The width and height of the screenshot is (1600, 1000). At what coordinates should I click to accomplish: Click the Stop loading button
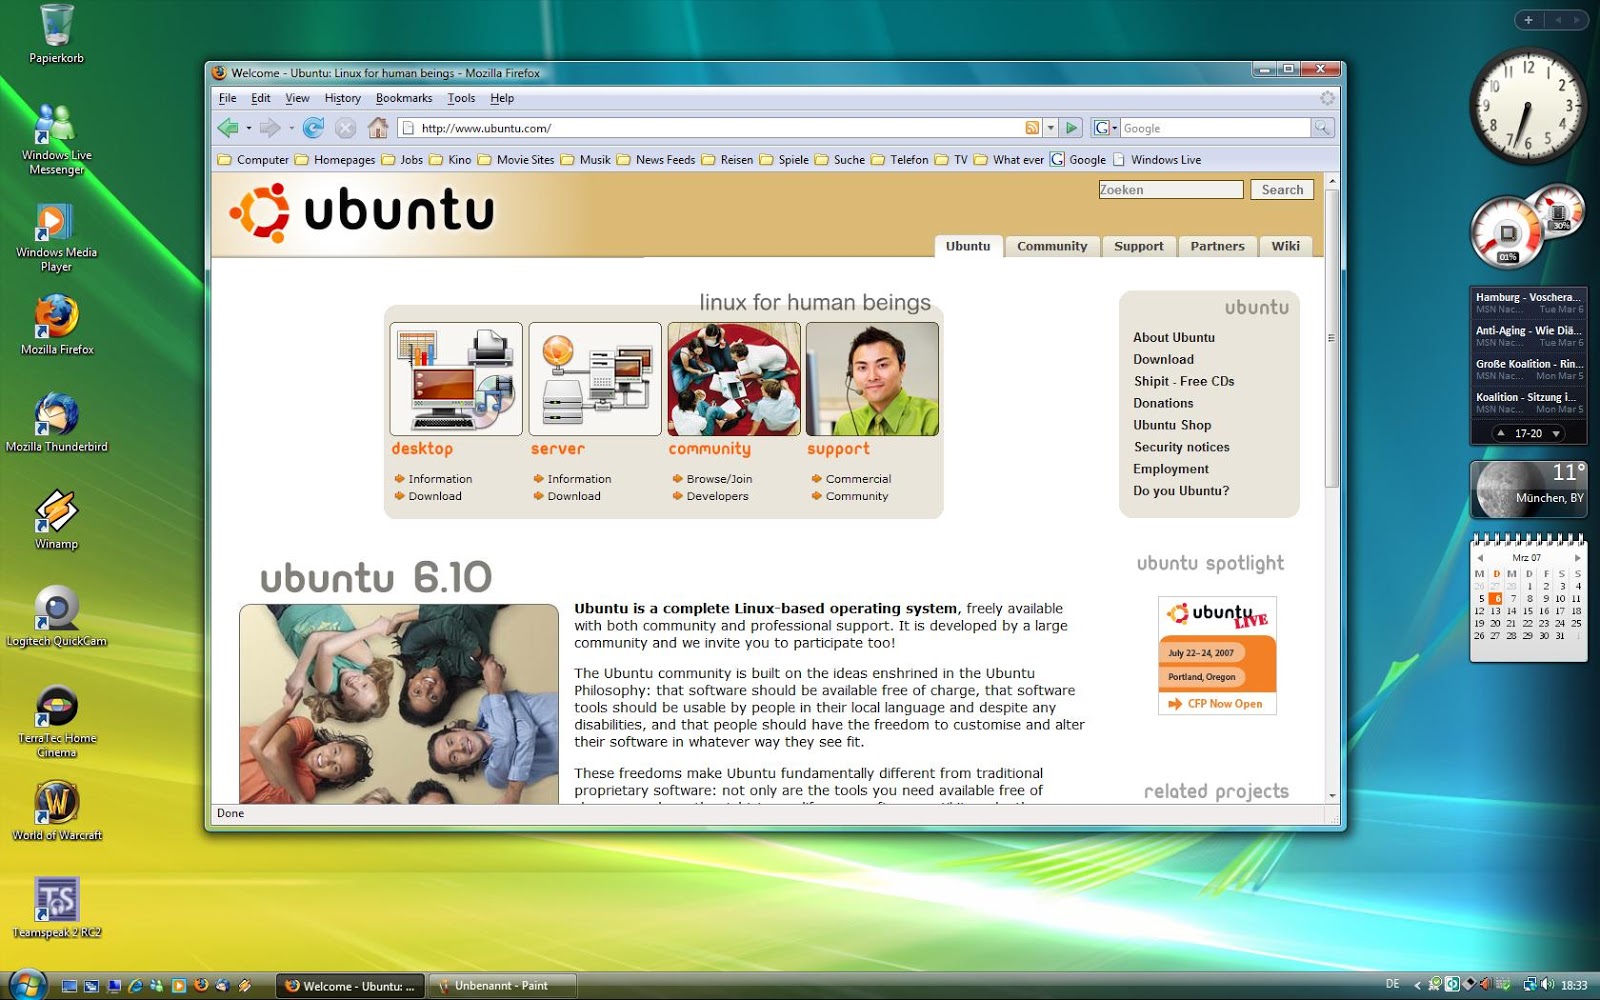pyautogui.click(x=345, y=127)
